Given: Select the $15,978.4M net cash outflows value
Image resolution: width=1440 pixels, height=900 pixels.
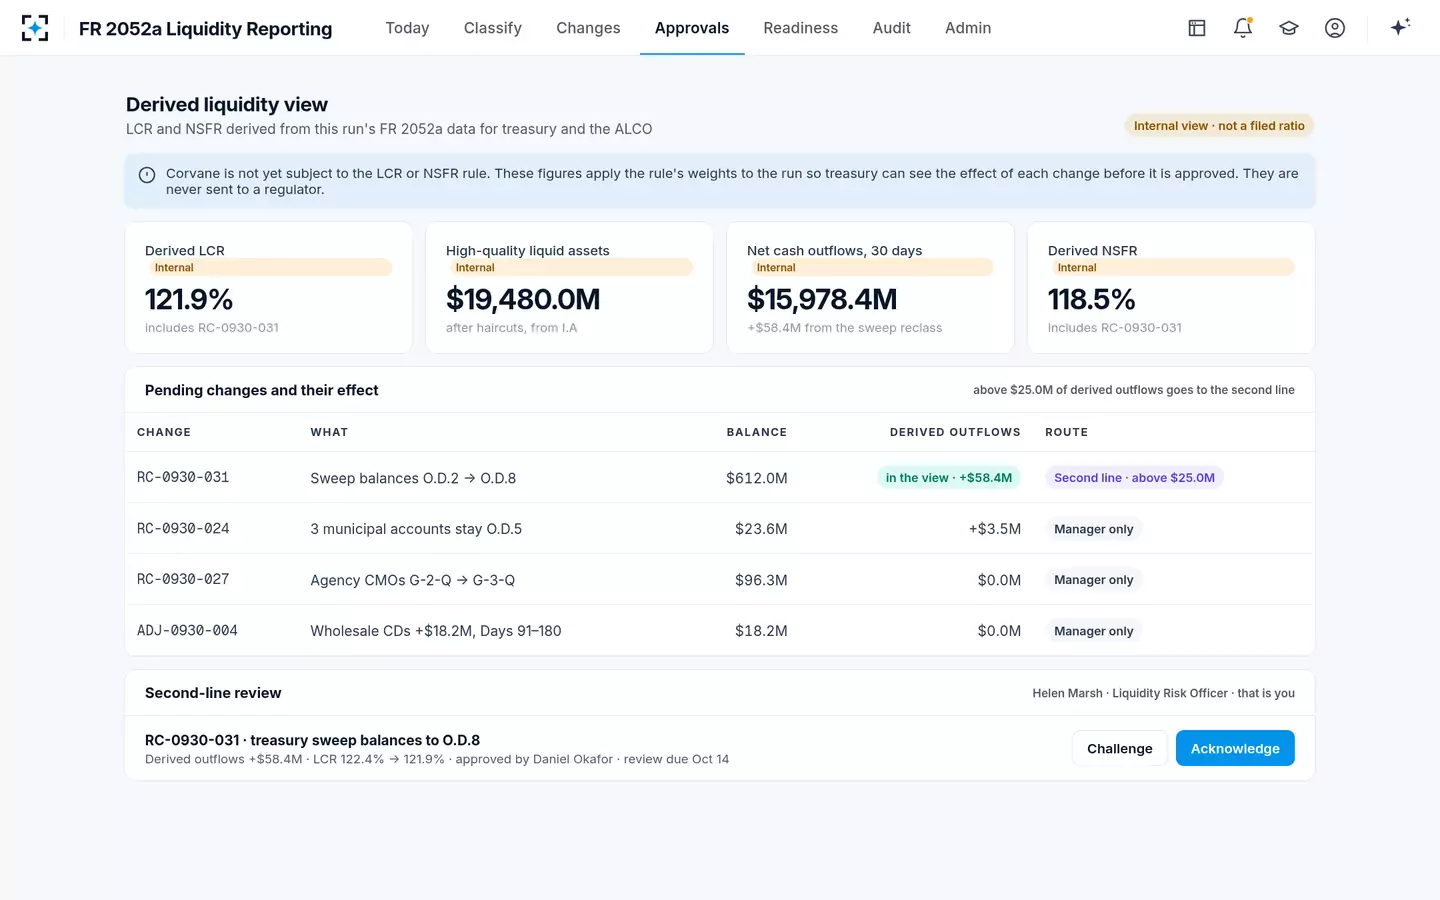Looking at the screenshot, I should click(822, 299).
